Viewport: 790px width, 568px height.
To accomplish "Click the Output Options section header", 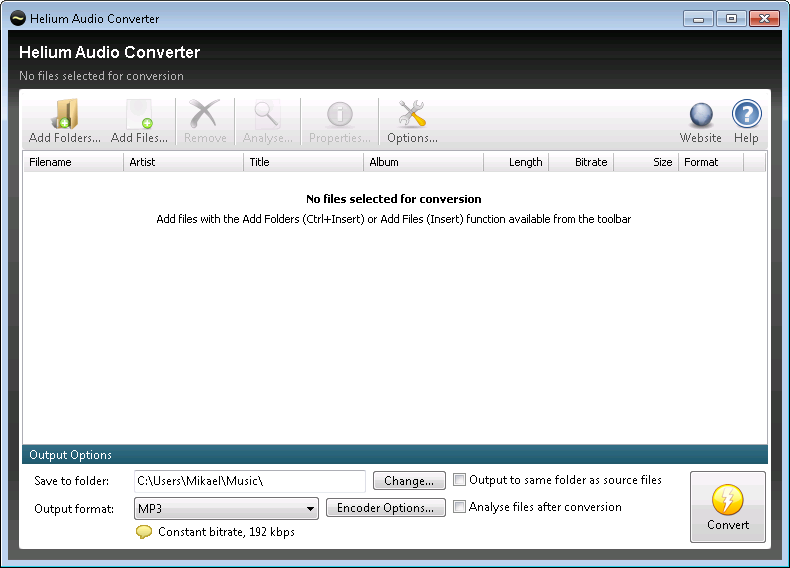I will [395, 455].
